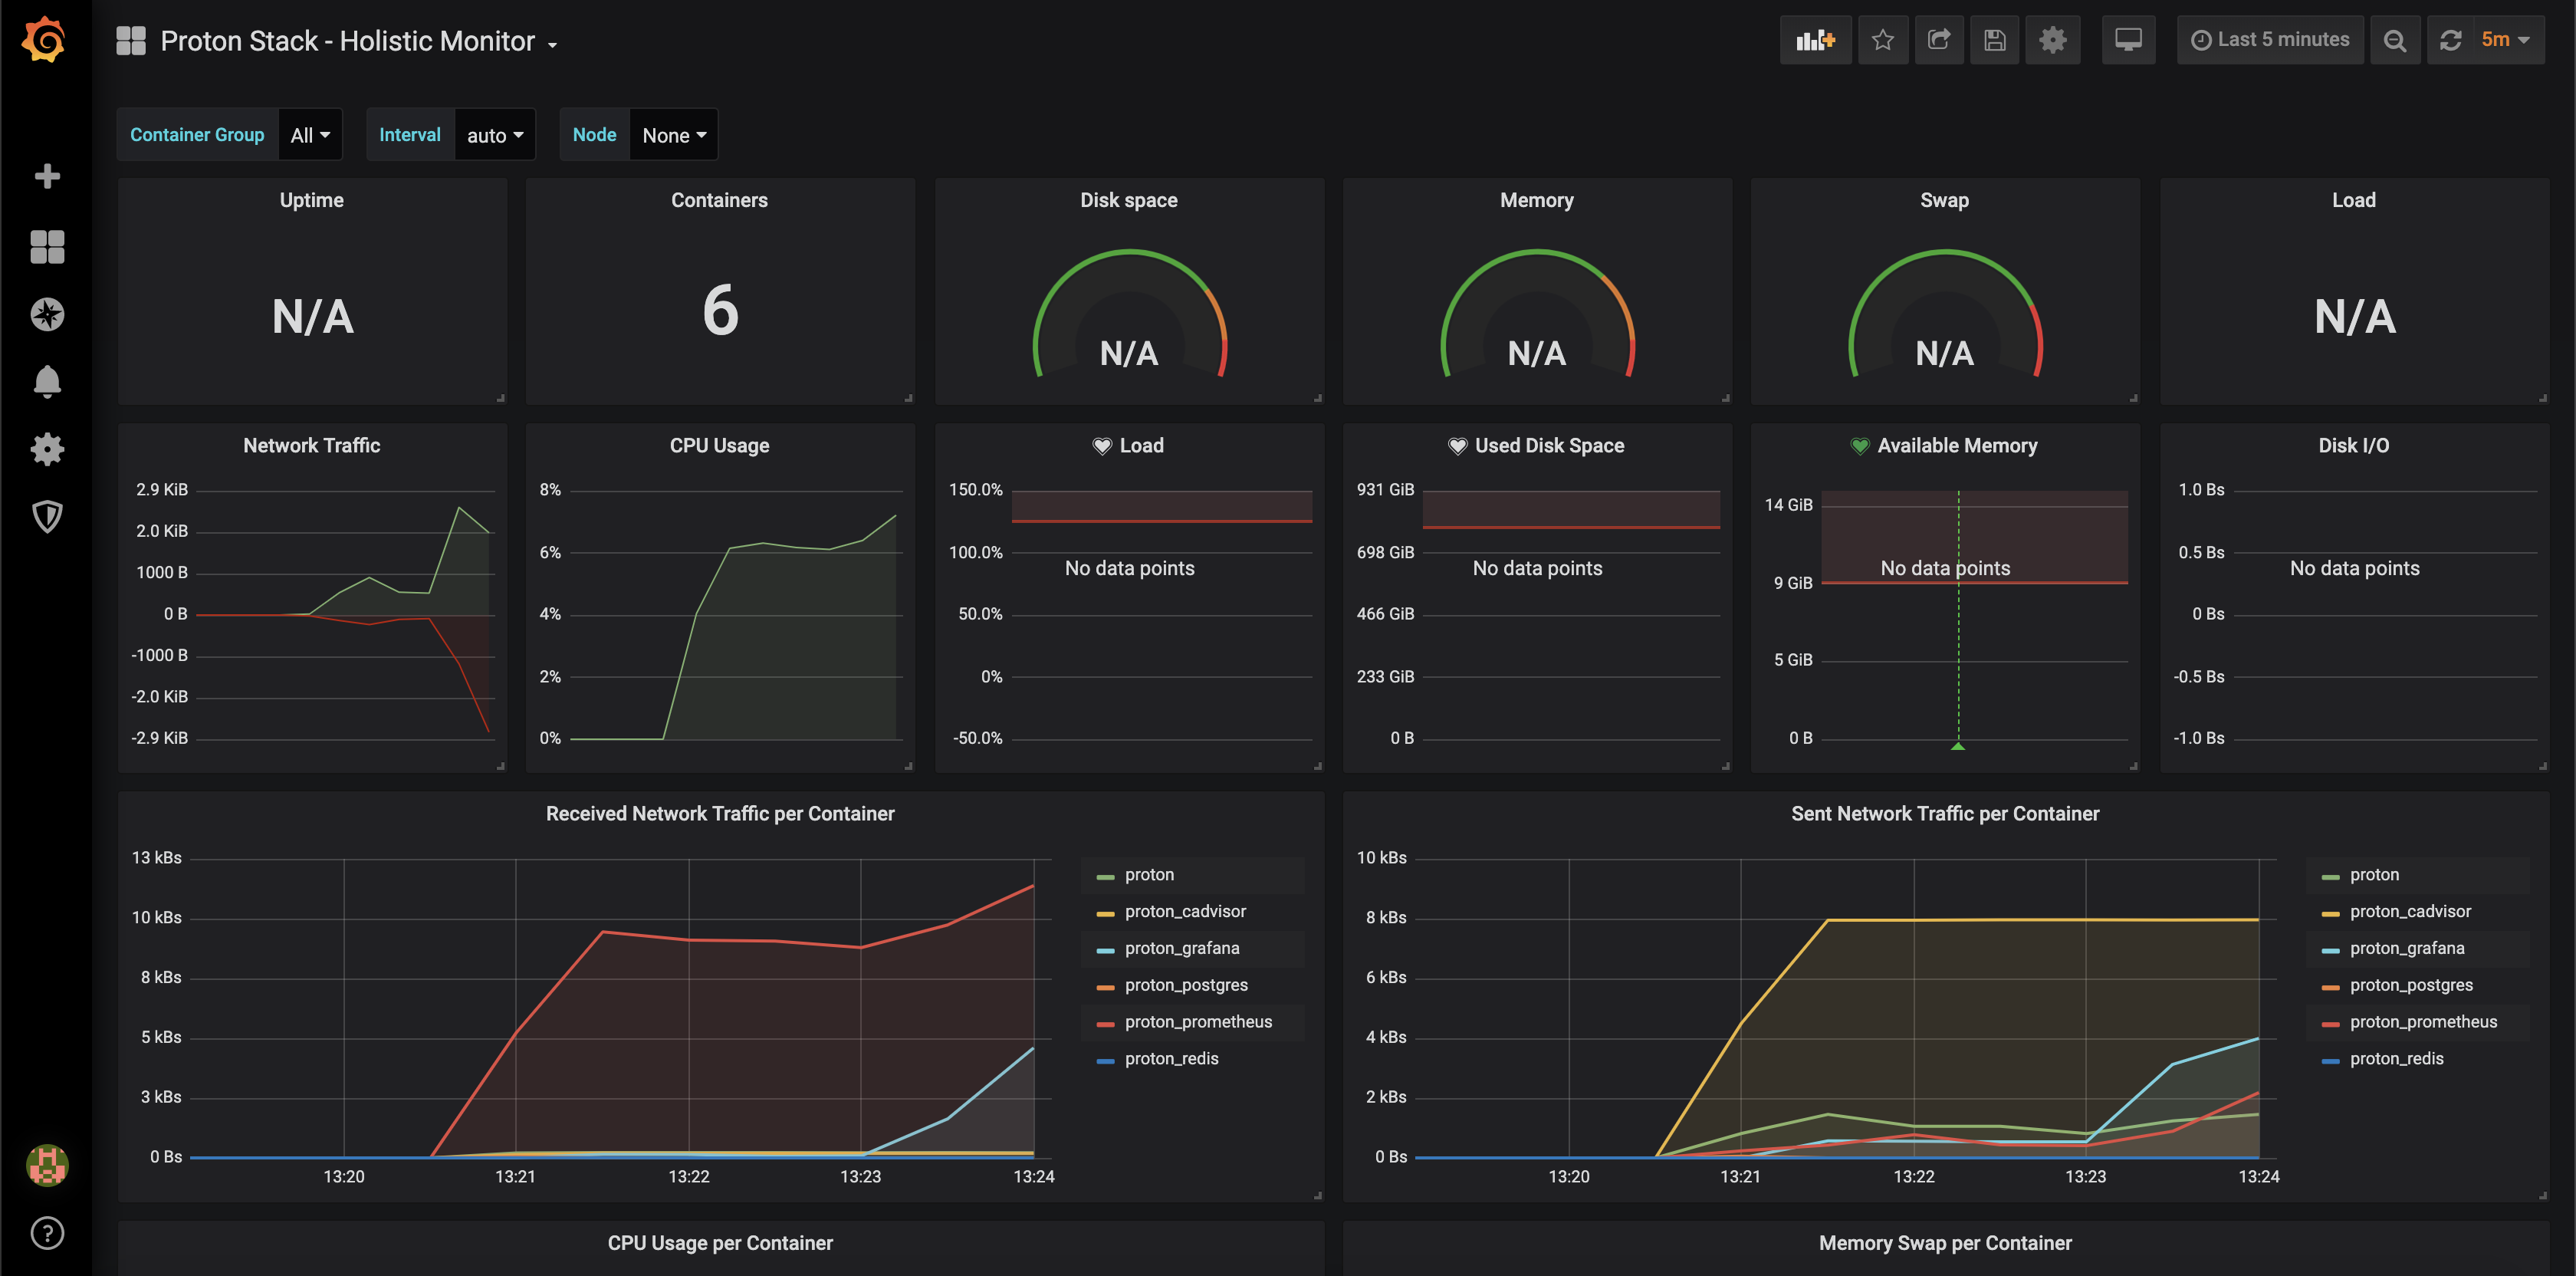Open the Last 5 minutes time picker
The height and width of the screenshot is (1276, 2576).
click(x=2270, y=40)
